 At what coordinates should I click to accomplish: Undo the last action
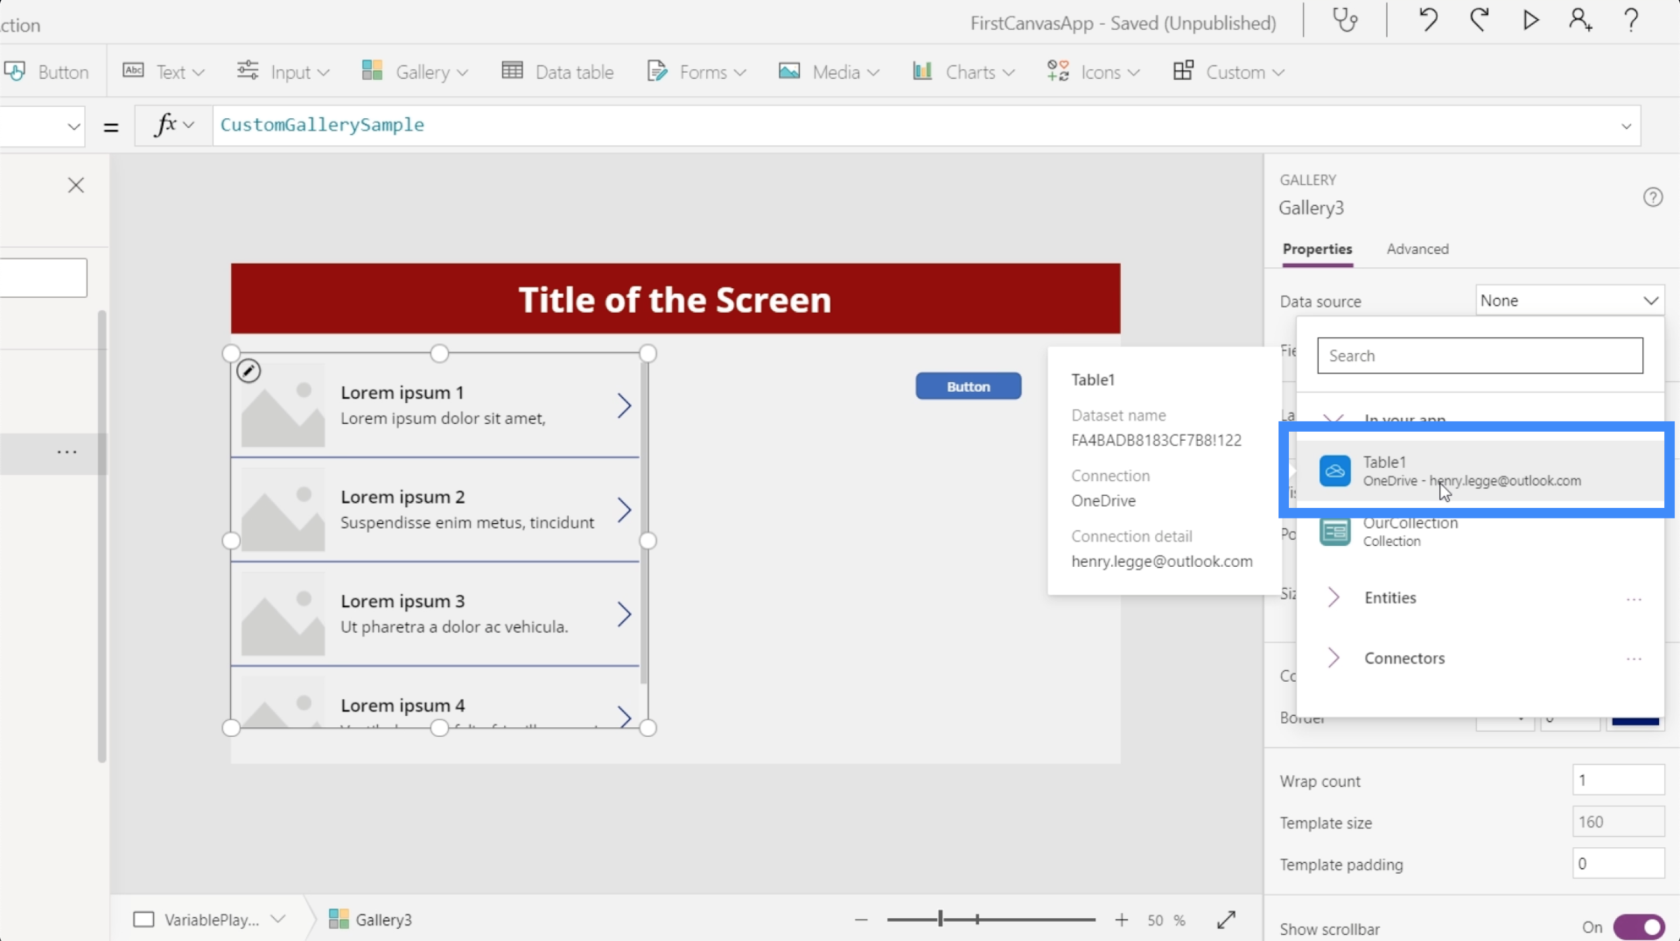pyautogui.click(x=1428, y=20)
